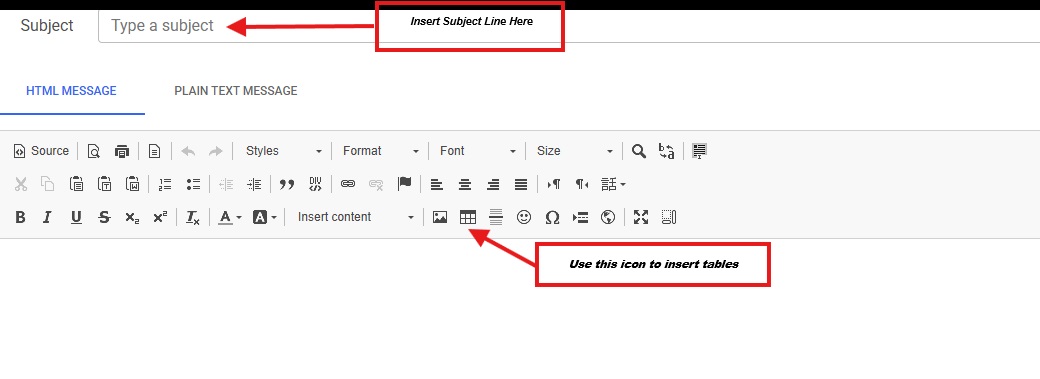Open the Styles dropdown
The image size is (1040, 379).
[283, 151]
